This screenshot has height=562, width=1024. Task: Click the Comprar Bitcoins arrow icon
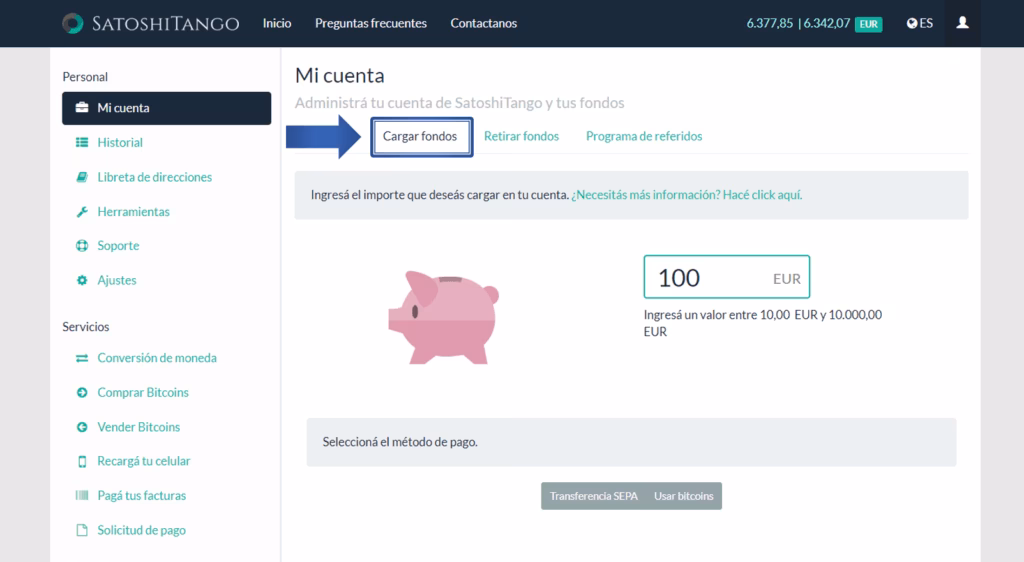(82, 393)
